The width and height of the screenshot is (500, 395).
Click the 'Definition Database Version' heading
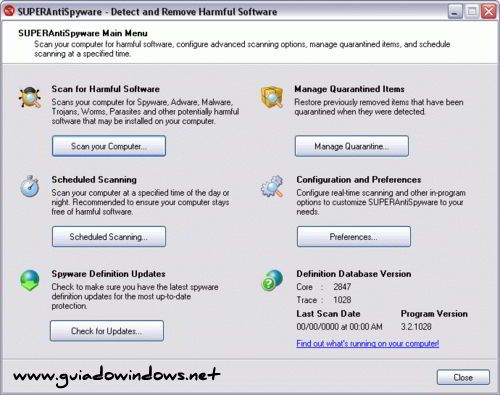coord(354,274)
